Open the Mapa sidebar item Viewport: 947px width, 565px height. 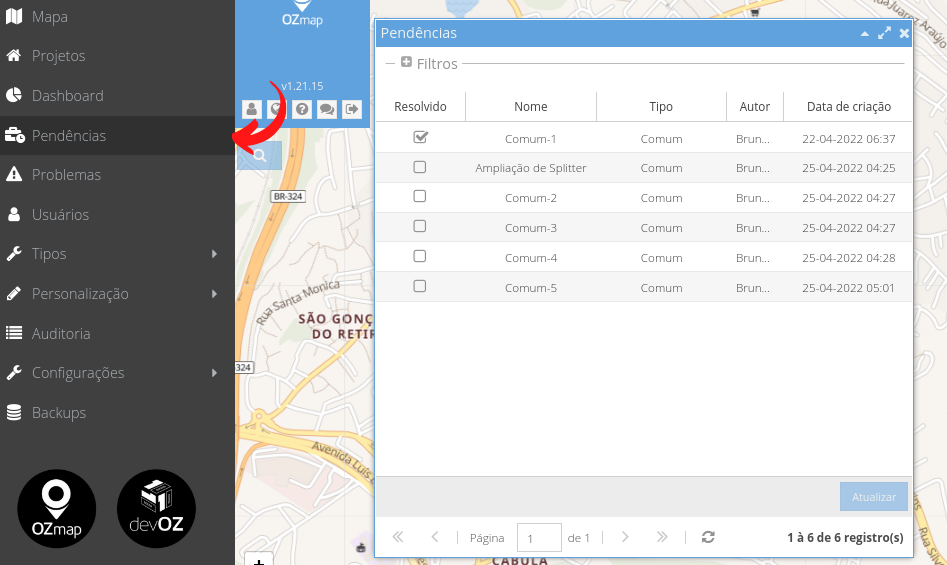[117, 17]
